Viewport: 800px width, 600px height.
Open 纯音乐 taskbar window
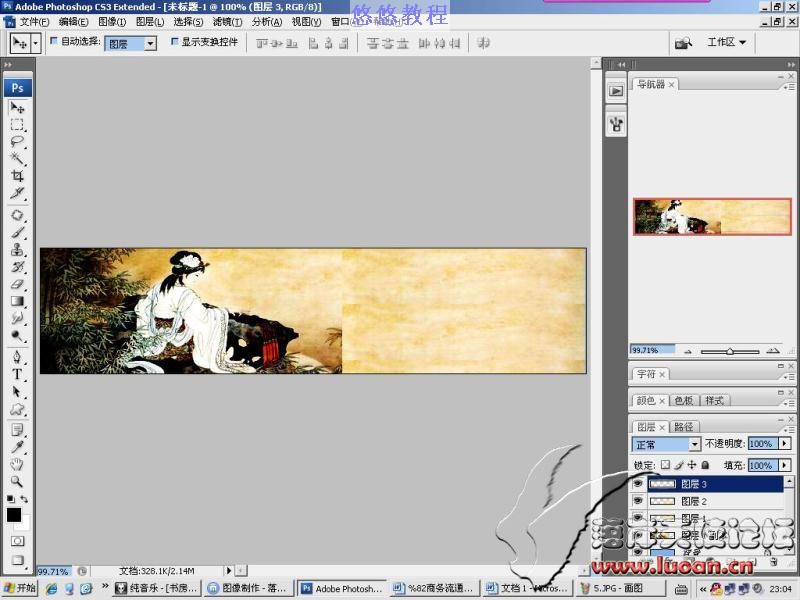point(157,588)
